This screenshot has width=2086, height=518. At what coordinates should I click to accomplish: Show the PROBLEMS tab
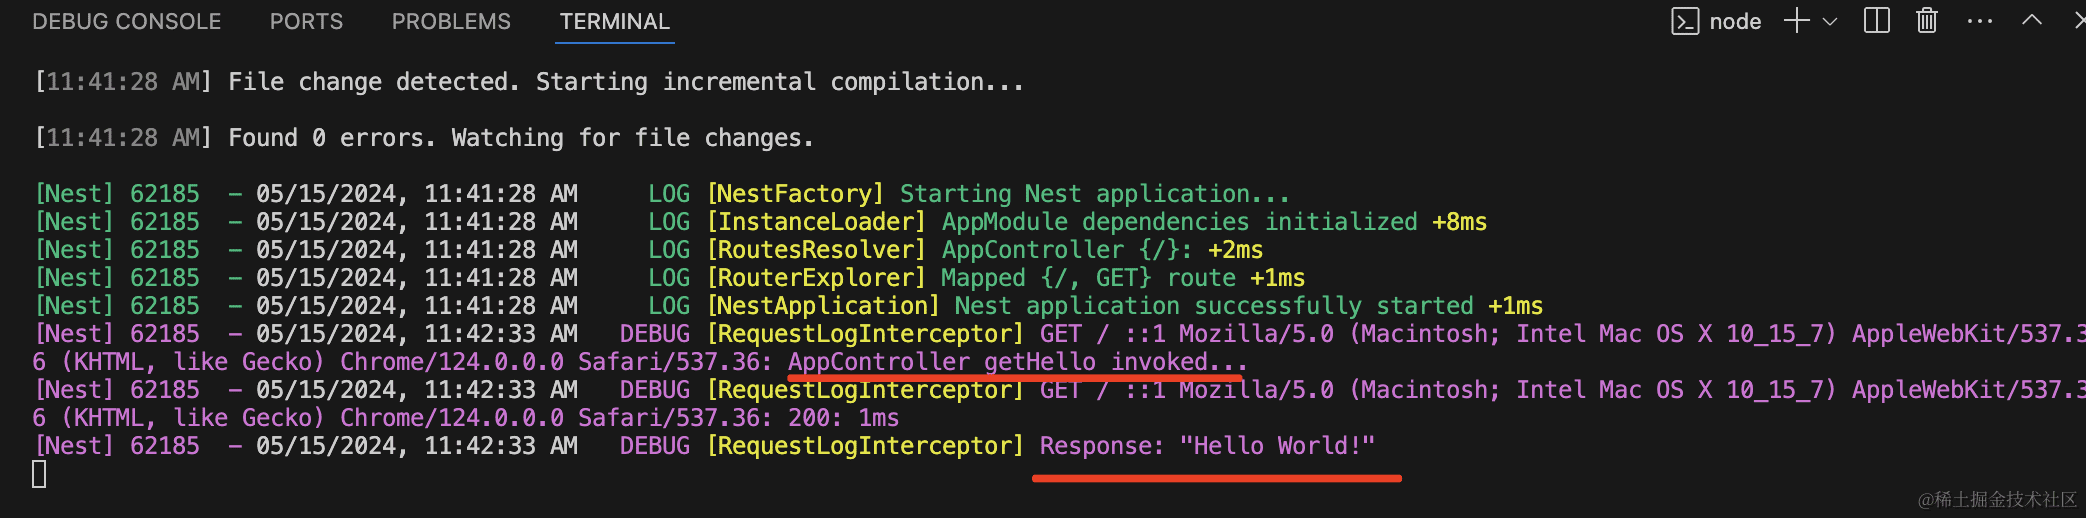point(451,22)
